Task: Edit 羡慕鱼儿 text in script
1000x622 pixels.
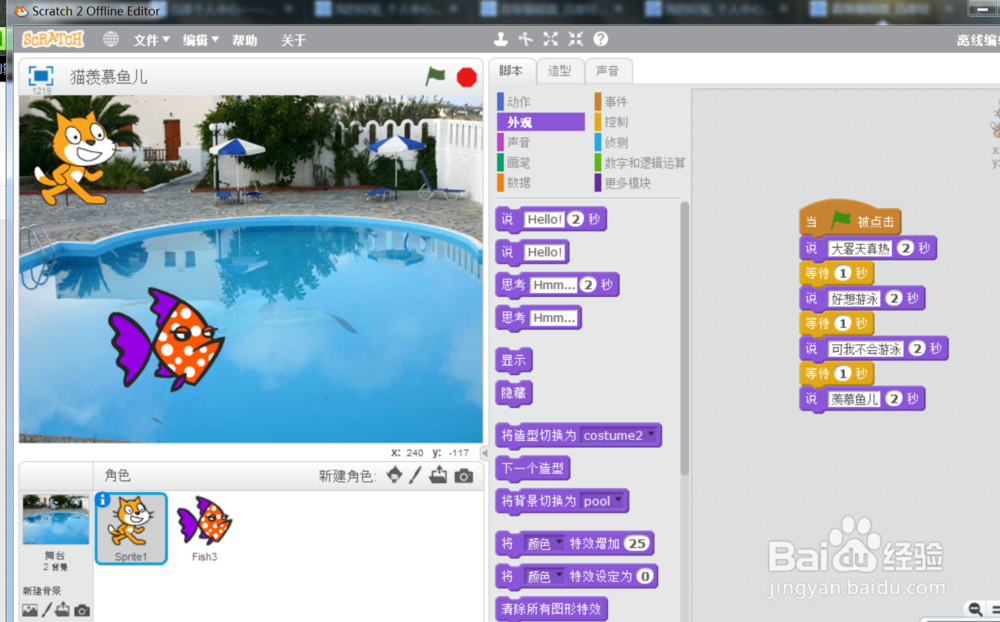Action: coord(855,399)
